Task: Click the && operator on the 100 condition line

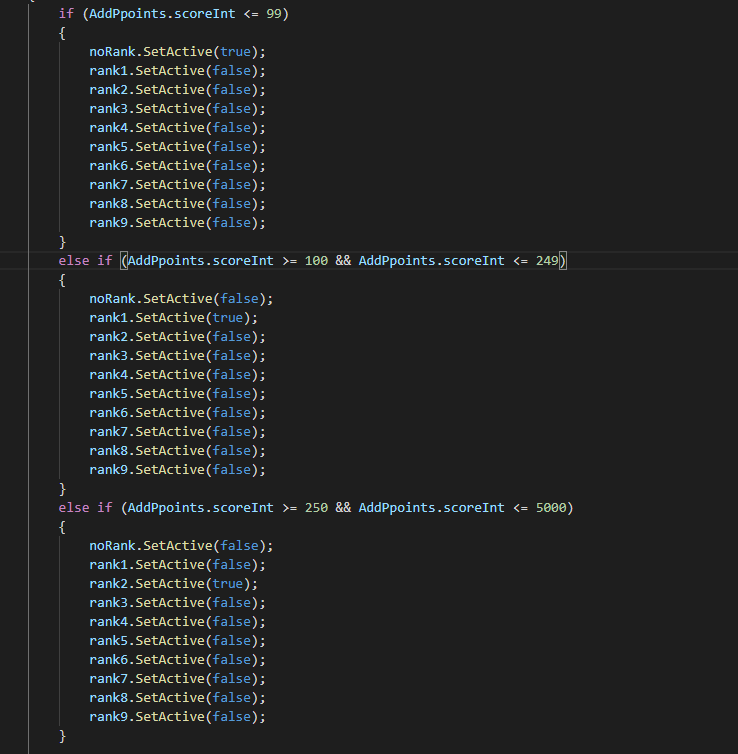Action: point(343,260)
